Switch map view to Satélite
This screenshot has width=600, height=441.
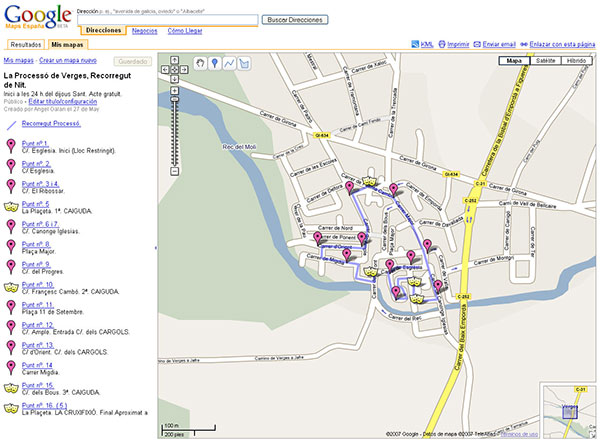(545, 60)
